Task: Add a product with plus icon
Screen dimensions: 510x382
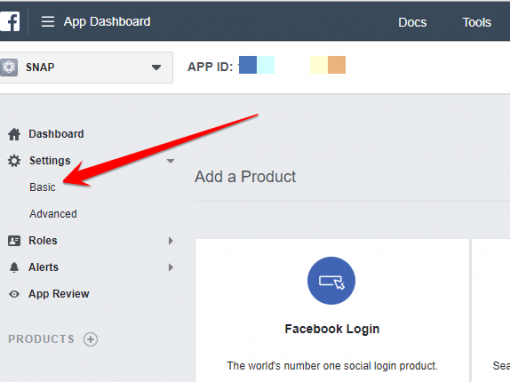Action: pyautogui.click(x=91, y=339)
